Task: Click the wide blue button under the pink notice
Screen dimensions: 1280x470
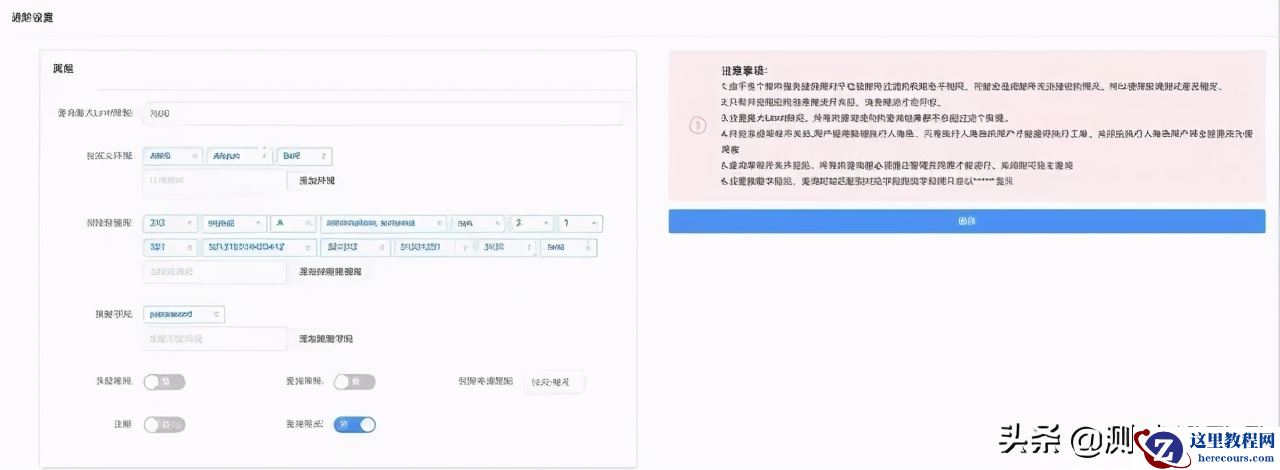Action: 967,221
